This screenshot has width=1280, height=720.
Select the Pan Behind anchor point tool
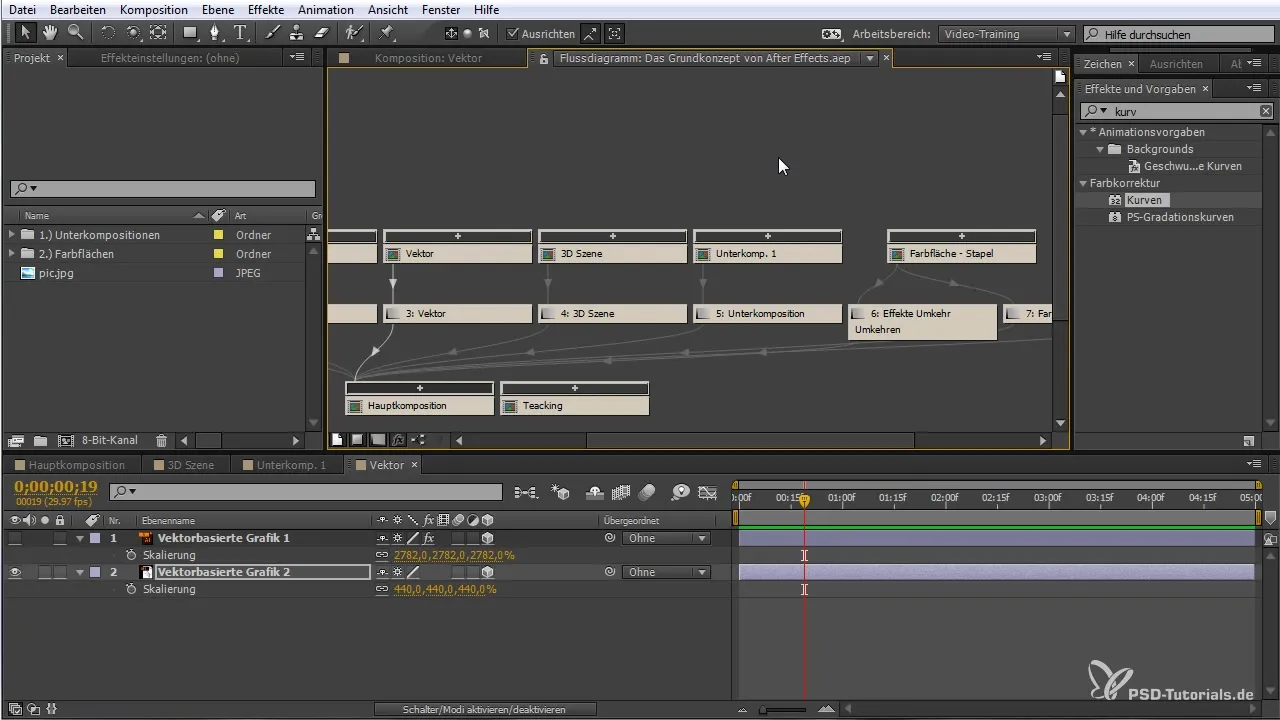[159, 33]
